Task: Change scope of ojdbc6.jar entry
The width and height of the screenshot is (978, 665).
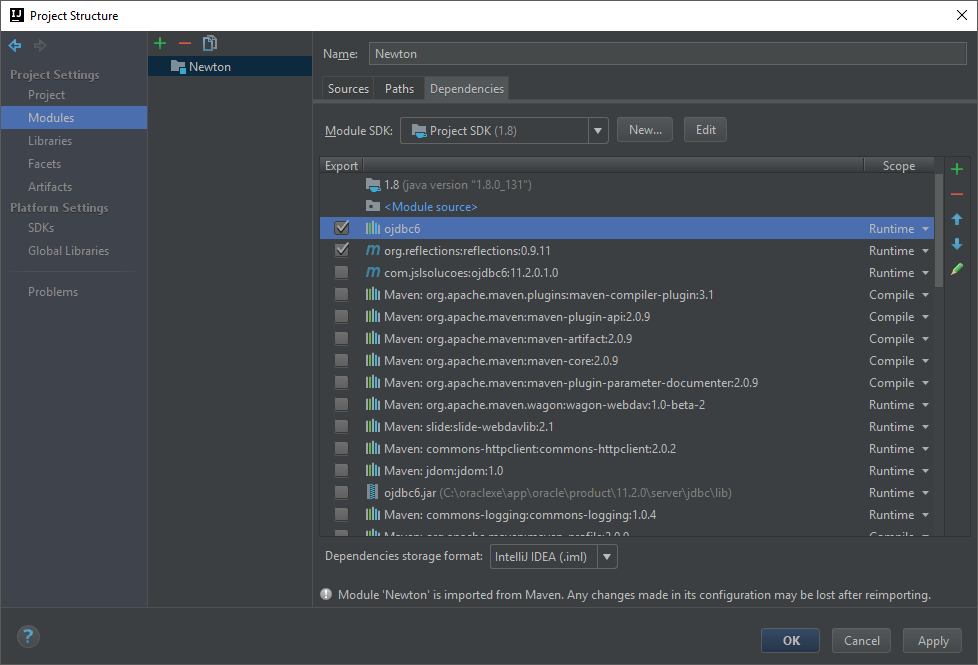Action: click(x=899, y=493)
